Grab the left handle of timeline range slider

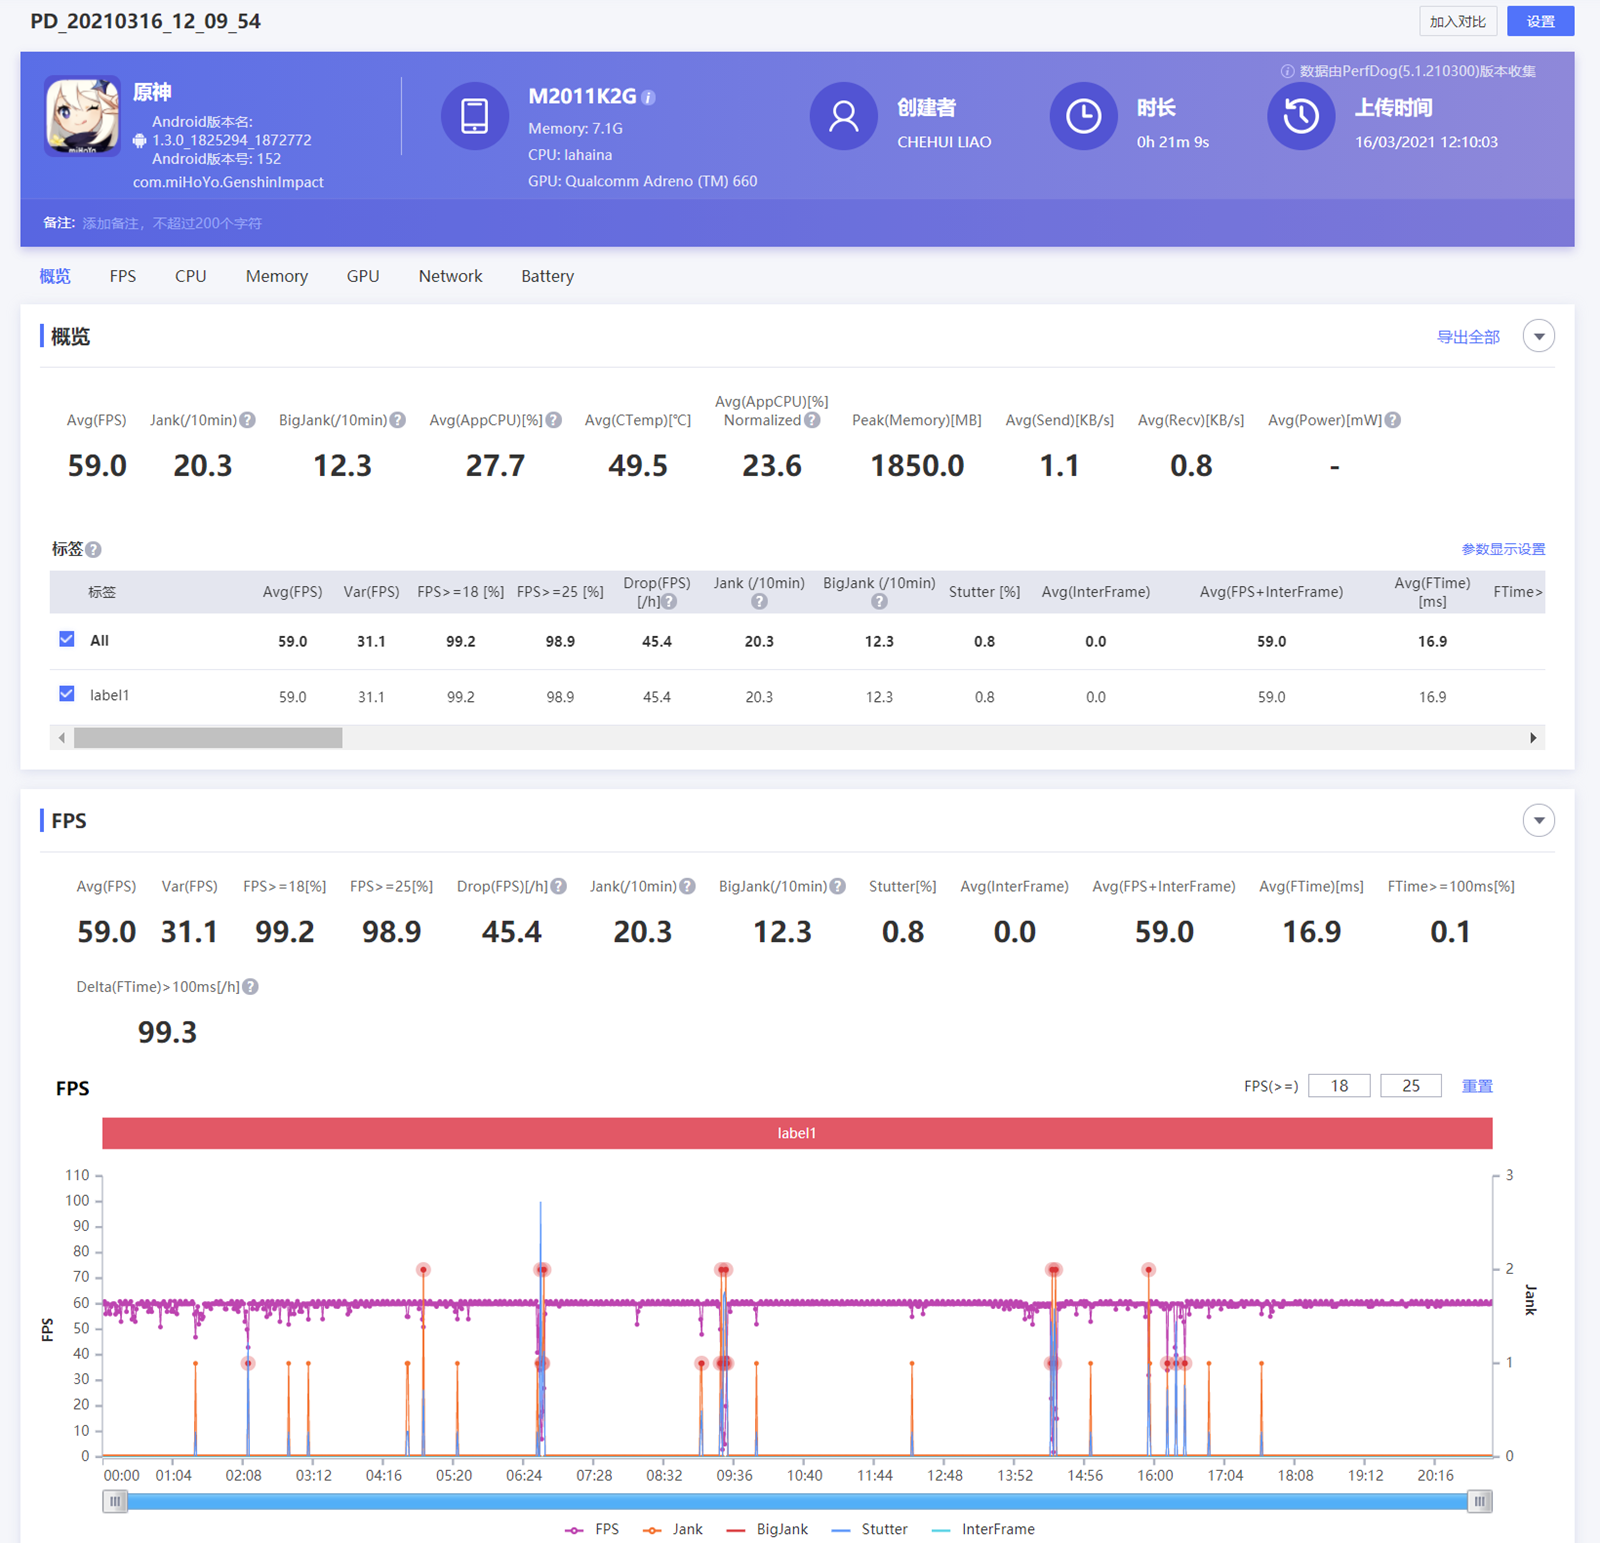[115, 1501]
